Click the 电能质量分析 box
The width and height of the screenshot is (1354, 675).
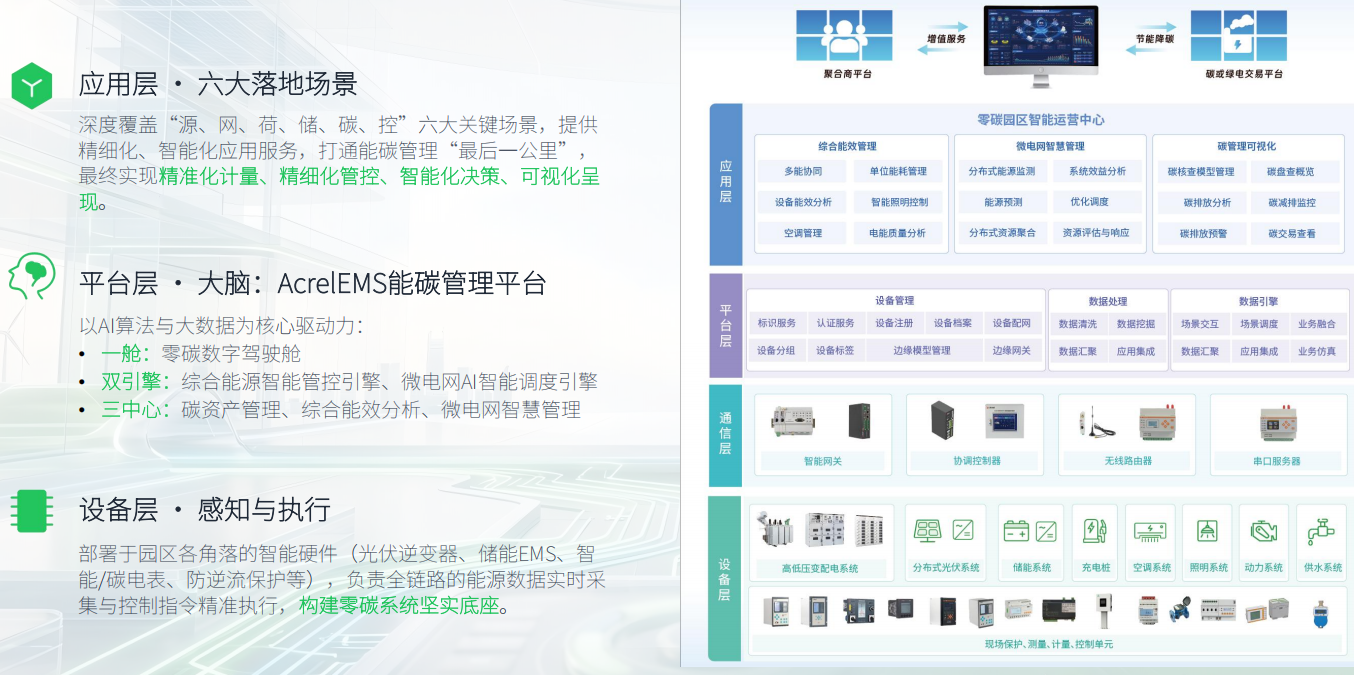point(898,233)
